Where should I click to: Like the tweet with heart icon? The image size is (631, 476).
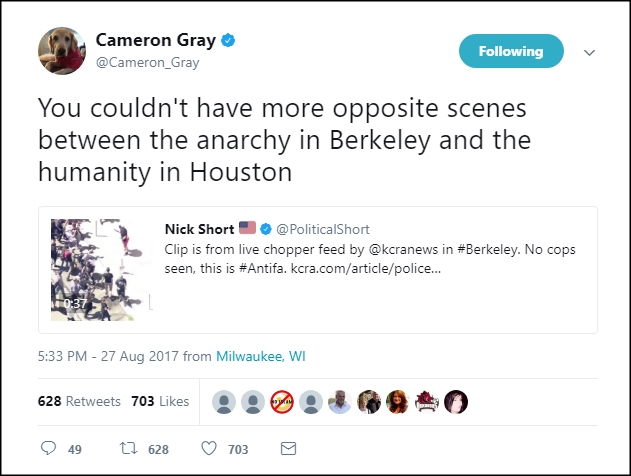point(209,448)
